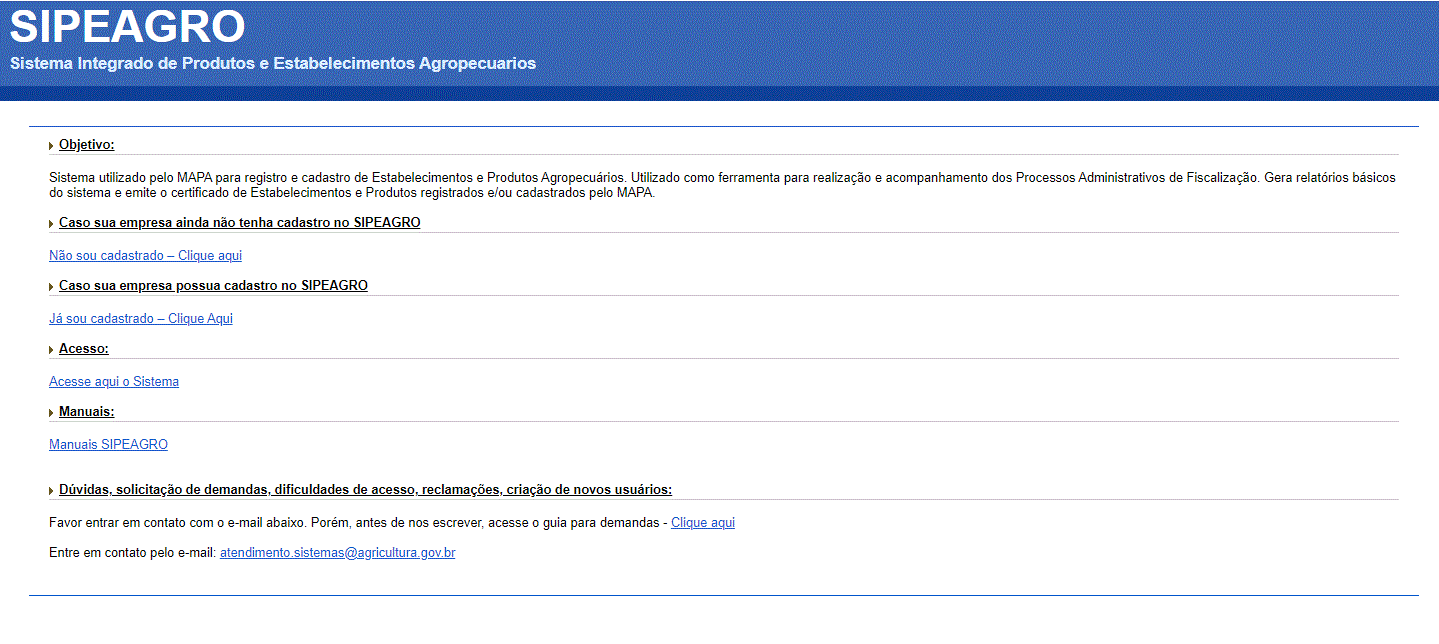Click the triangle arrow next to Acesso
1439x644 pixels.
coord(51,350)
